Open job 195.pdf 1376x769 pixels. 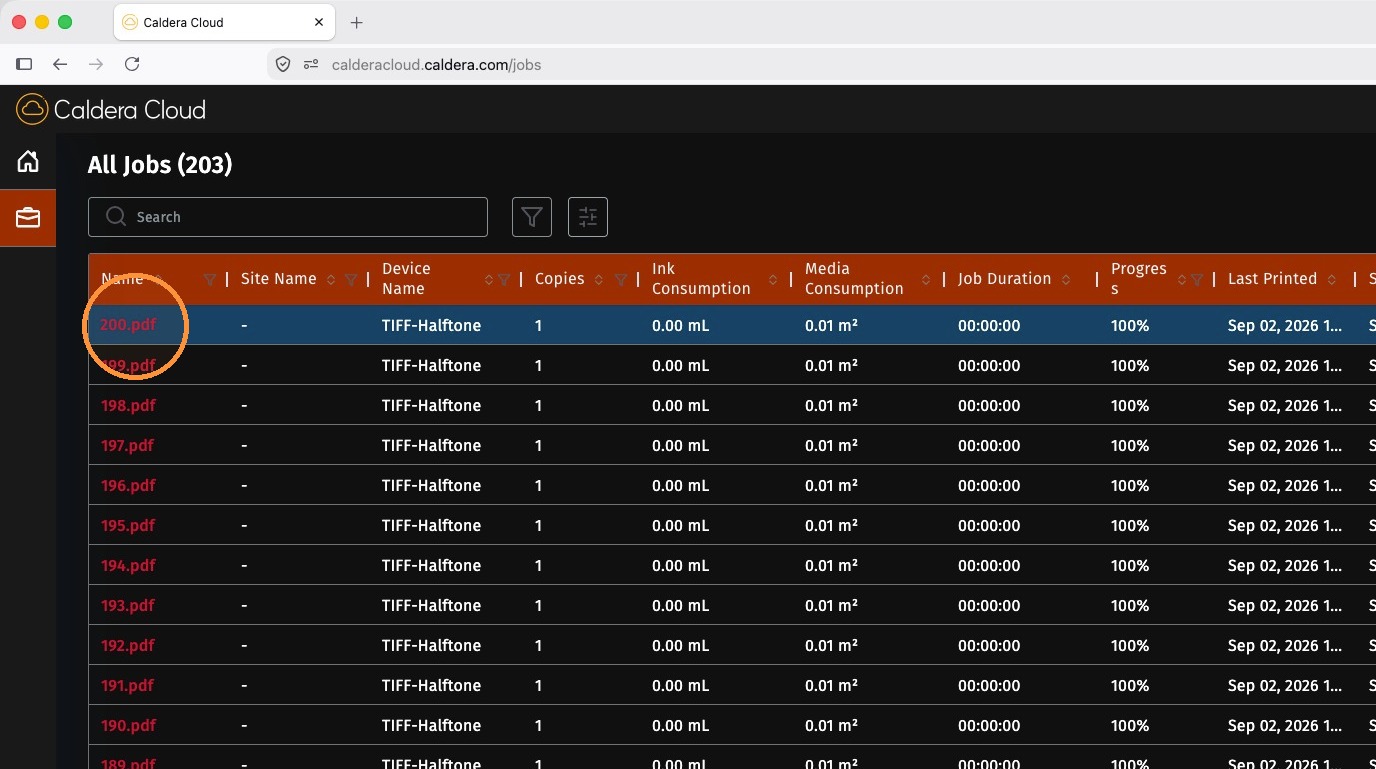[x=128, y=525]
